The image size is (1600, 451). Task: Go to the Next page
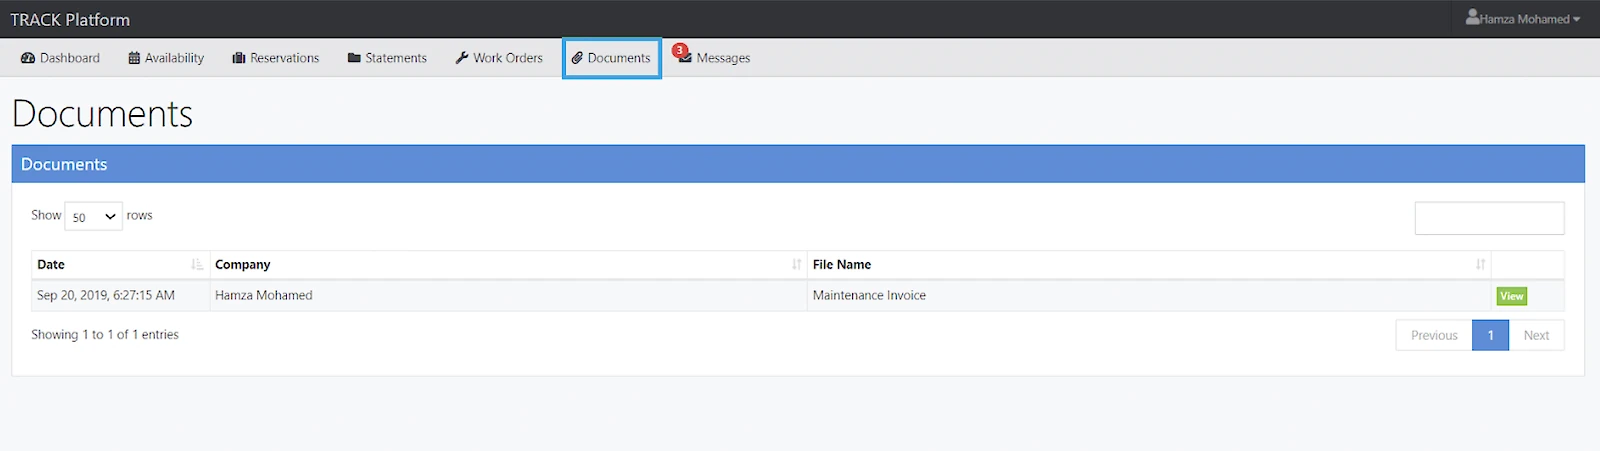point(1536,336)
